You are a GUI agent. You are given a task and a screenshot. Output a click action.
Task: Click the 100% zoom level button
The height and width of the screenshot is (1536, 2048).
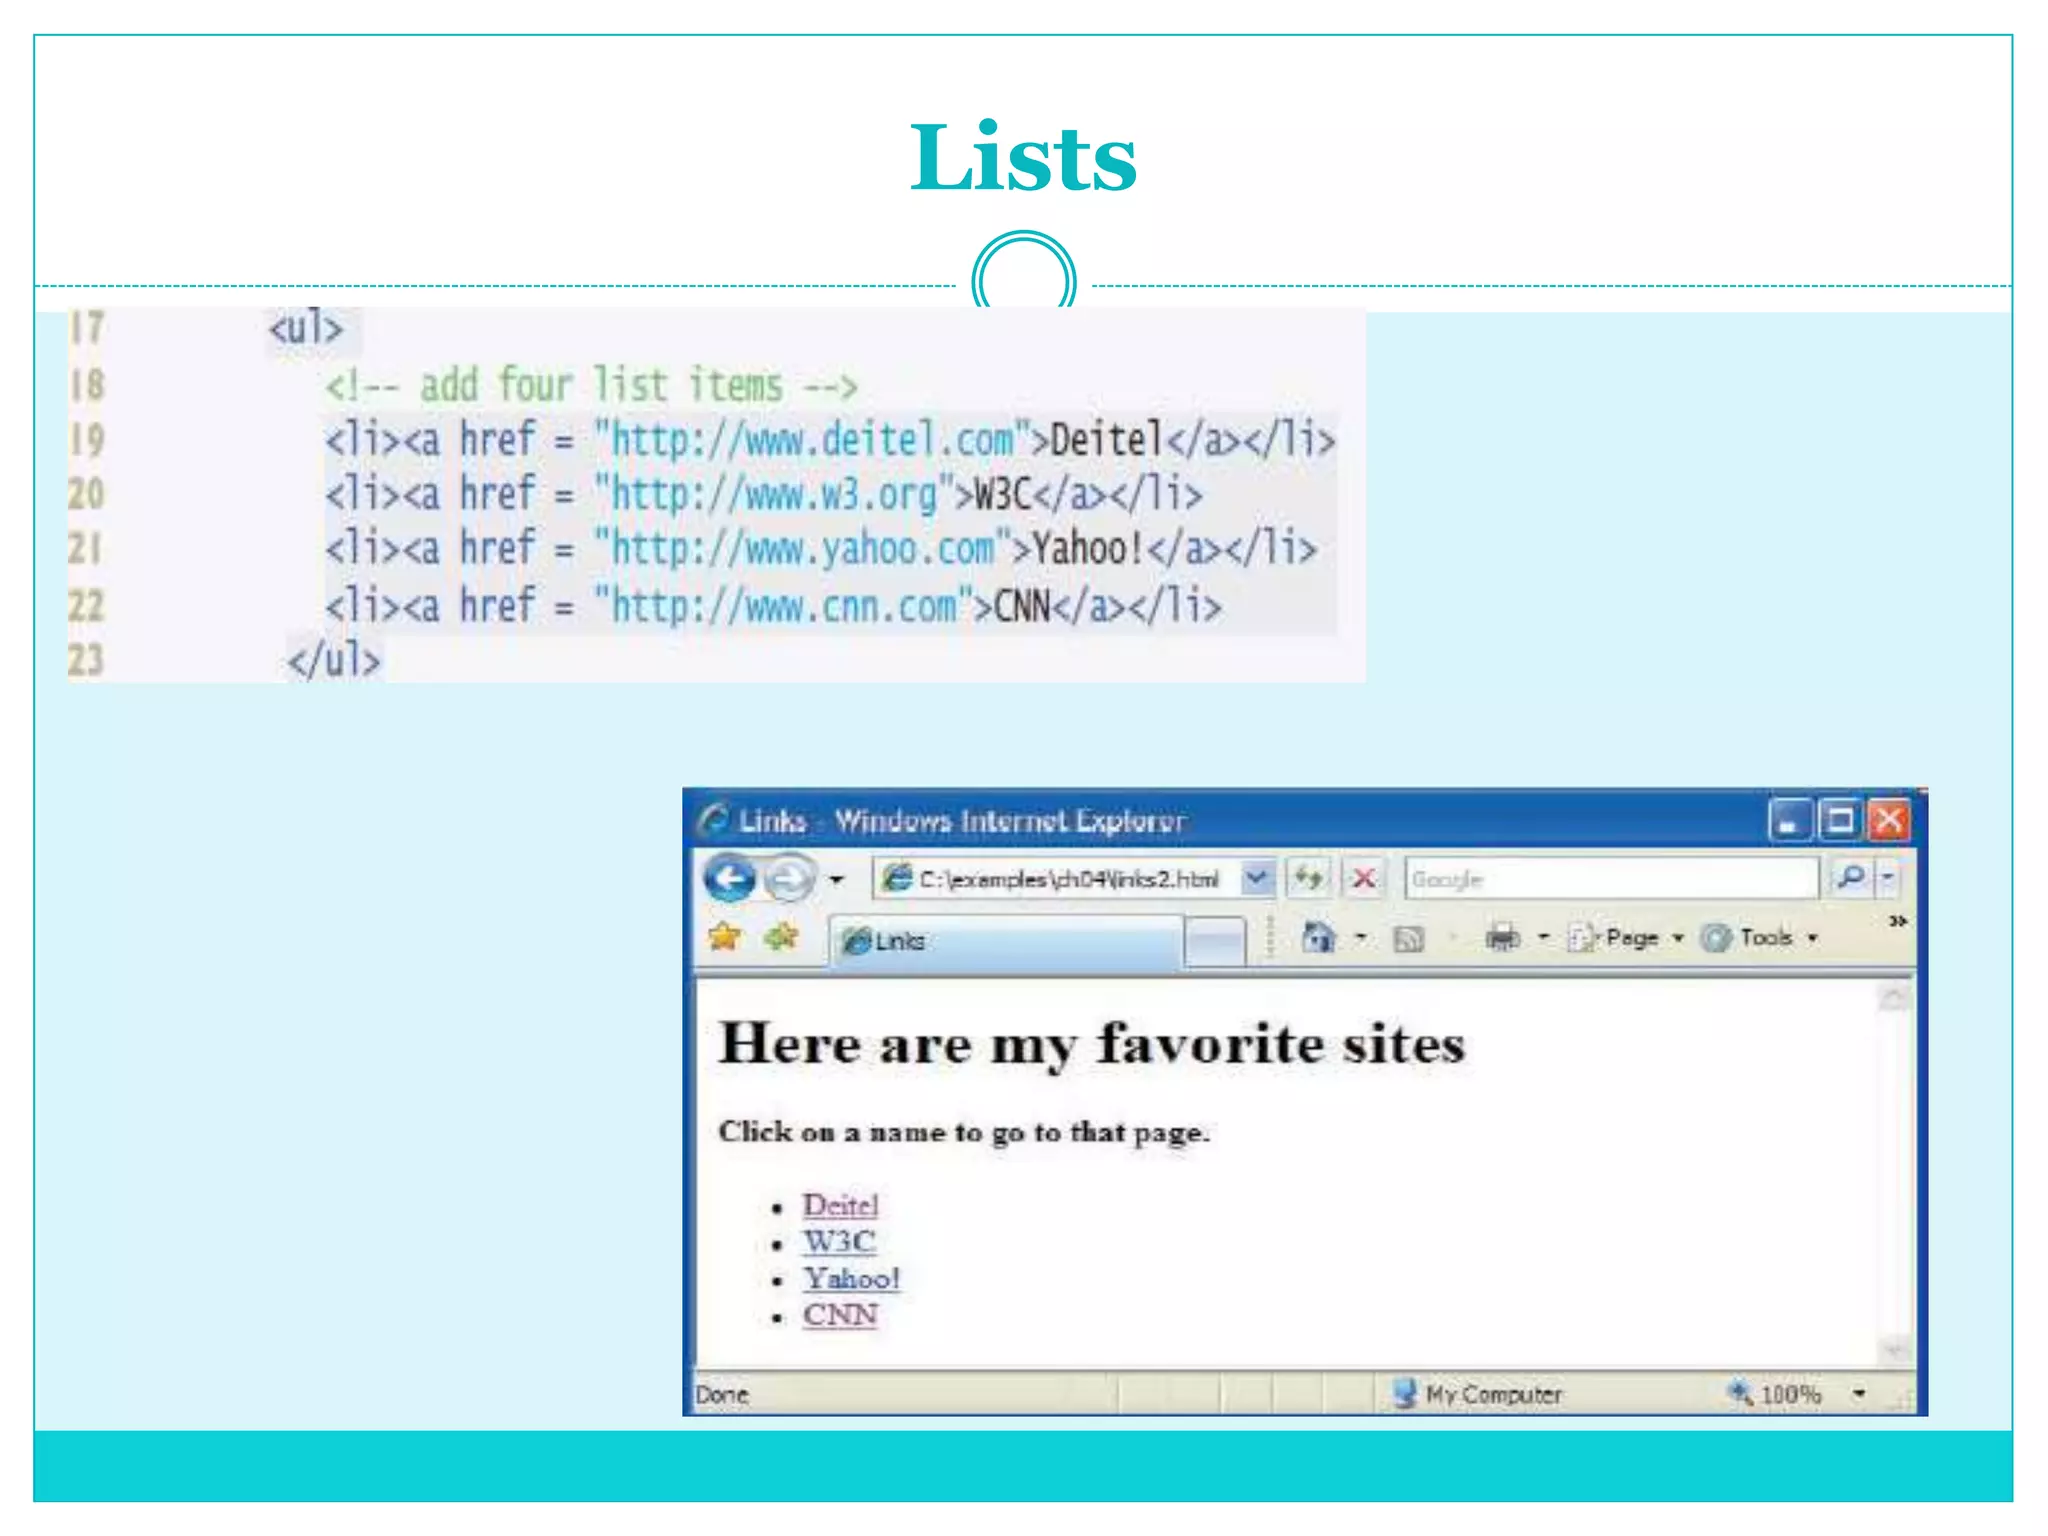[1775, 1393]
